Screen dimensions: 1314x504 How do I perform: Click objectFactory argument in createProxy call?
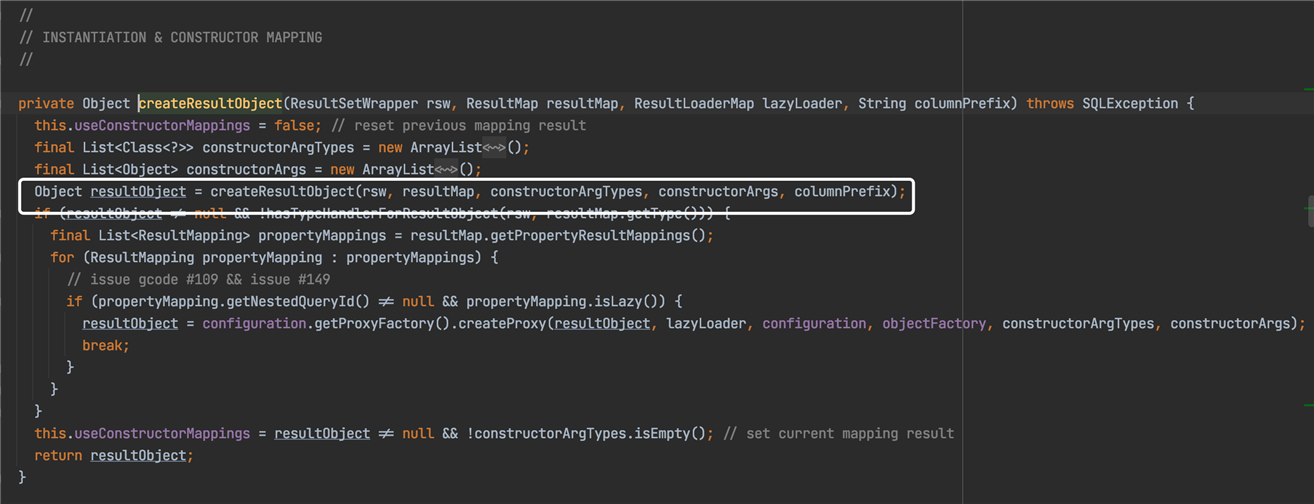pos(934,323)
